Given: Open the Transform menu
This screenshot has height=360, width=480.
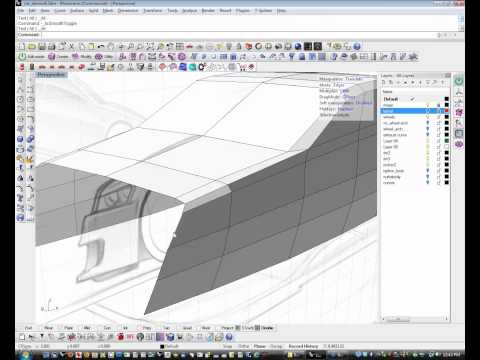Looking at the screenshot, I should tap(152, 11).
